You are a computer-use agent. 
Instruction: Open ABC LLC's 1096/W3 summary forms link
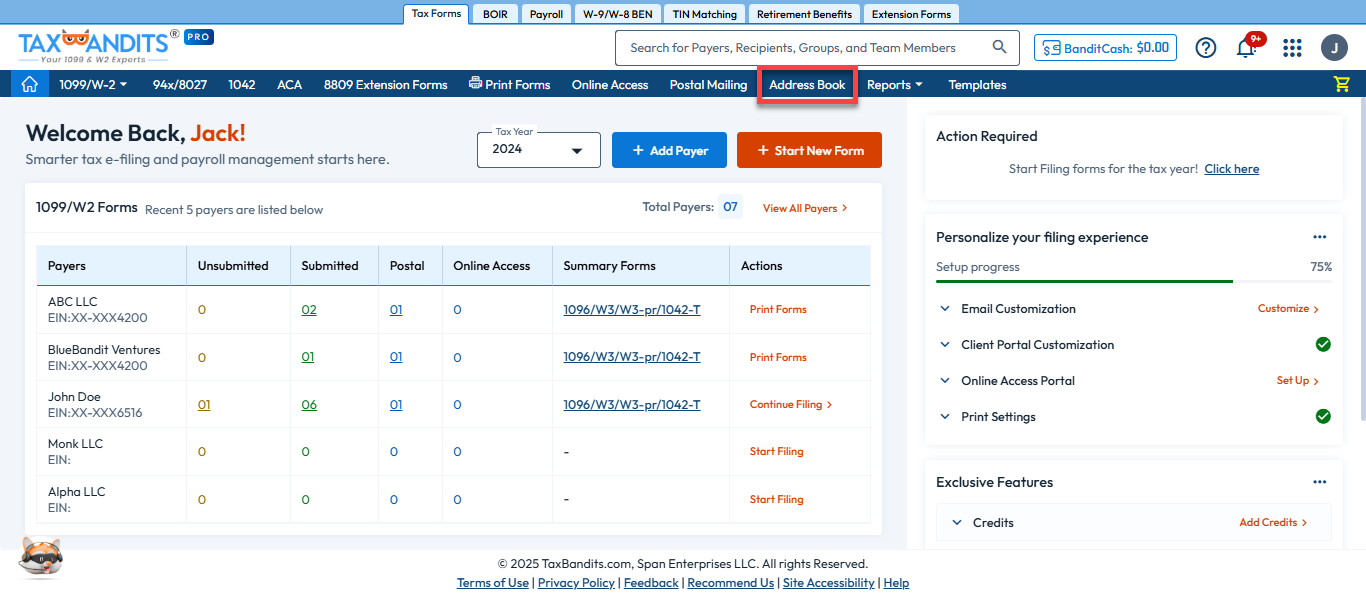[632, 309]
